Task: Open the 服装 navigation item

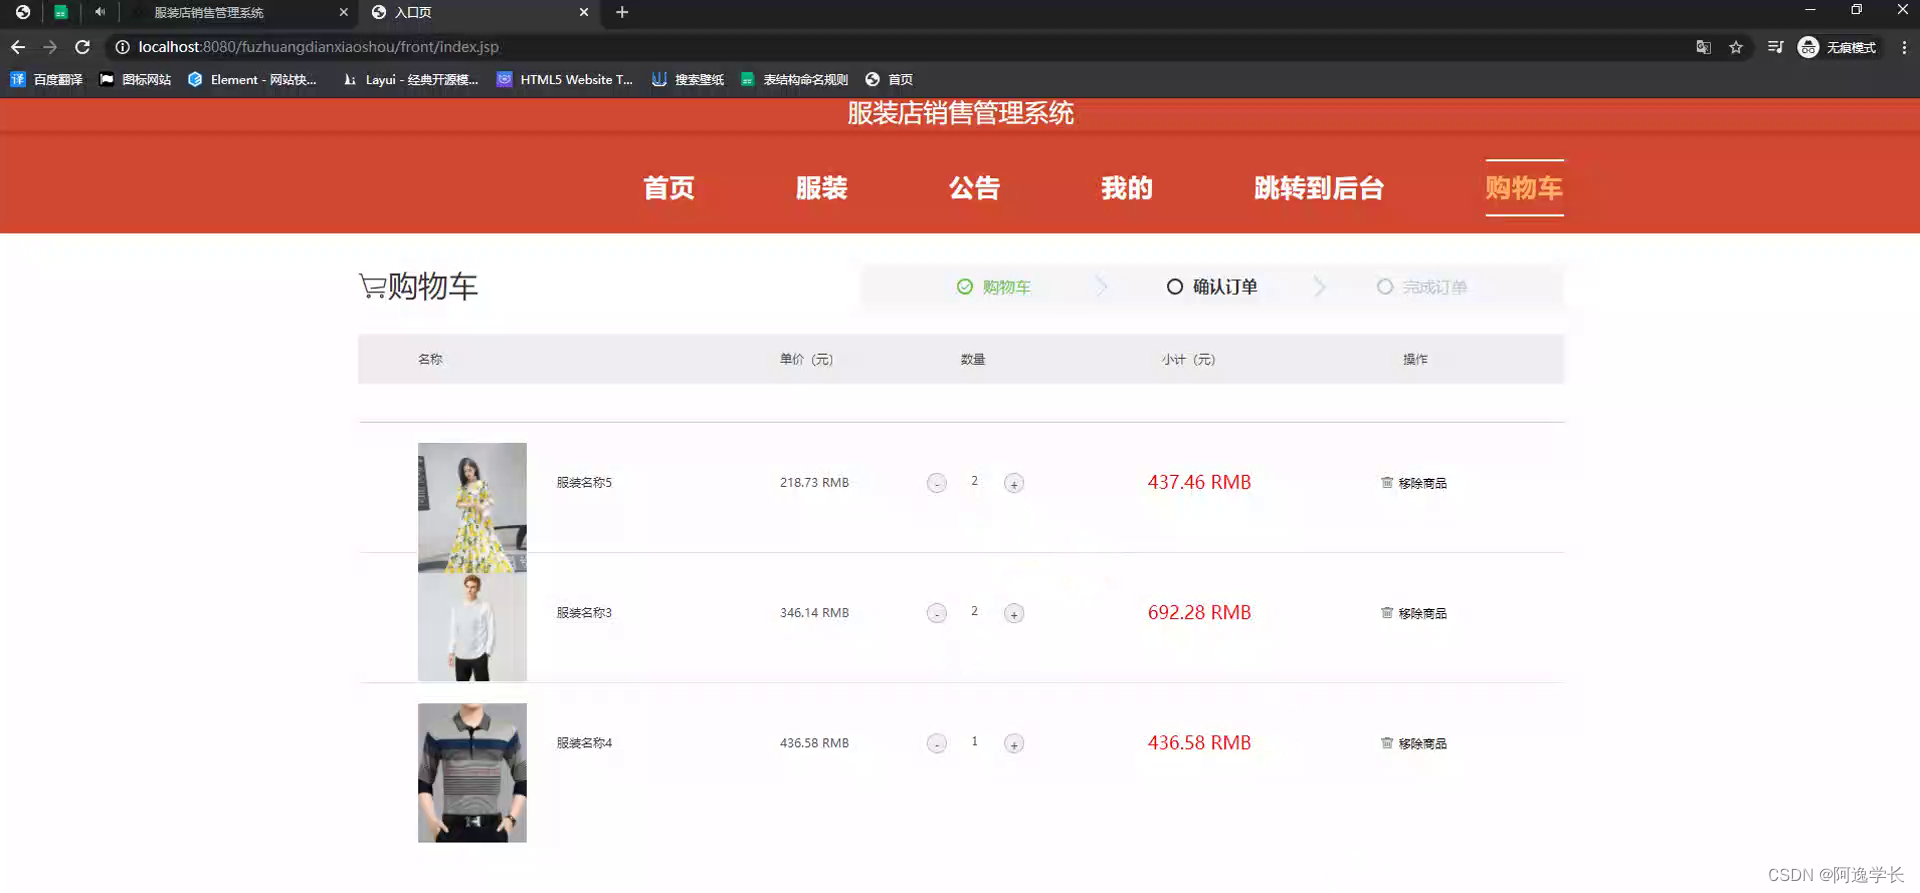Action: pyautogui.click(x=822, y=188)
